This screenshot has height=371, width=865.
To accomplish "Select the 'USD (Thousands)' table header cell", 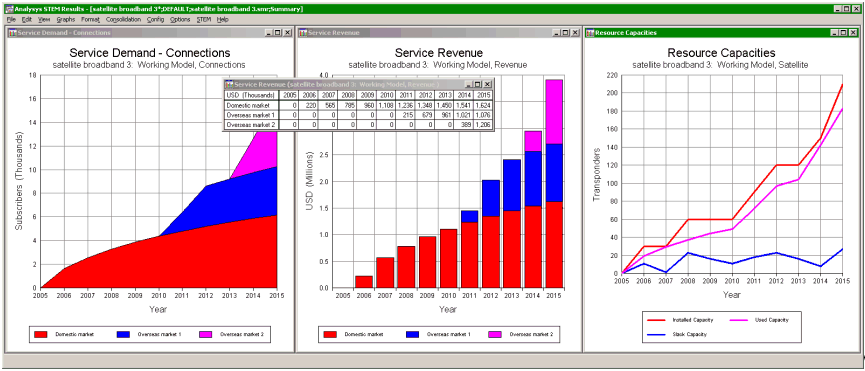I will coord(251,95).
